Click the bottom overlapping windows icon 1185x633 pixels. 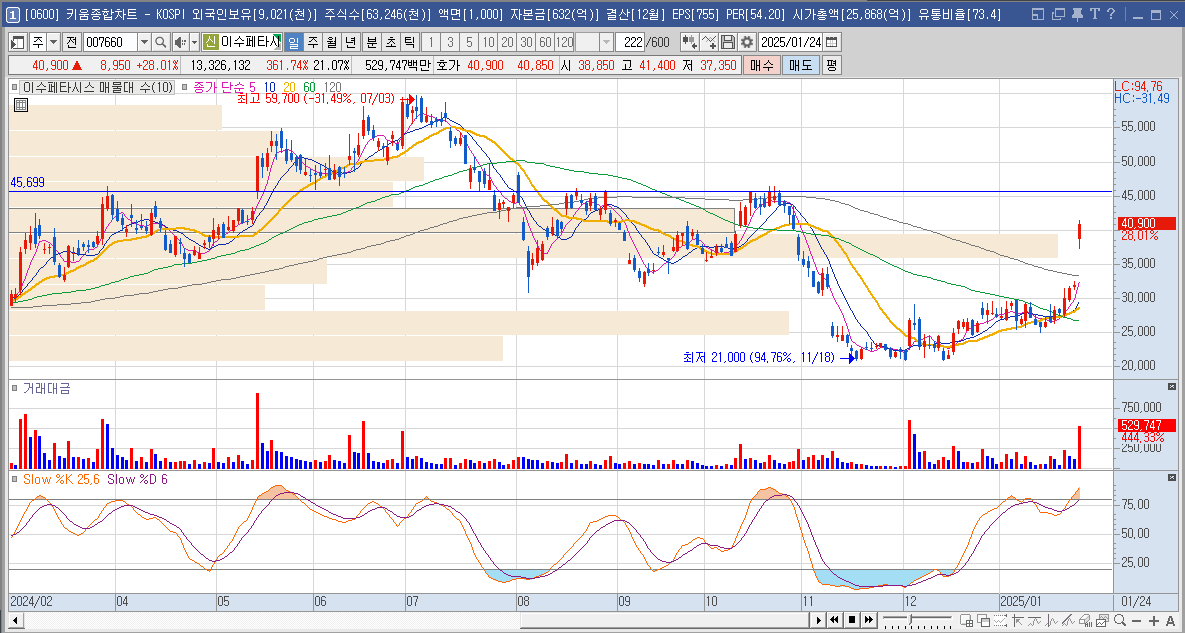[983, 621]
